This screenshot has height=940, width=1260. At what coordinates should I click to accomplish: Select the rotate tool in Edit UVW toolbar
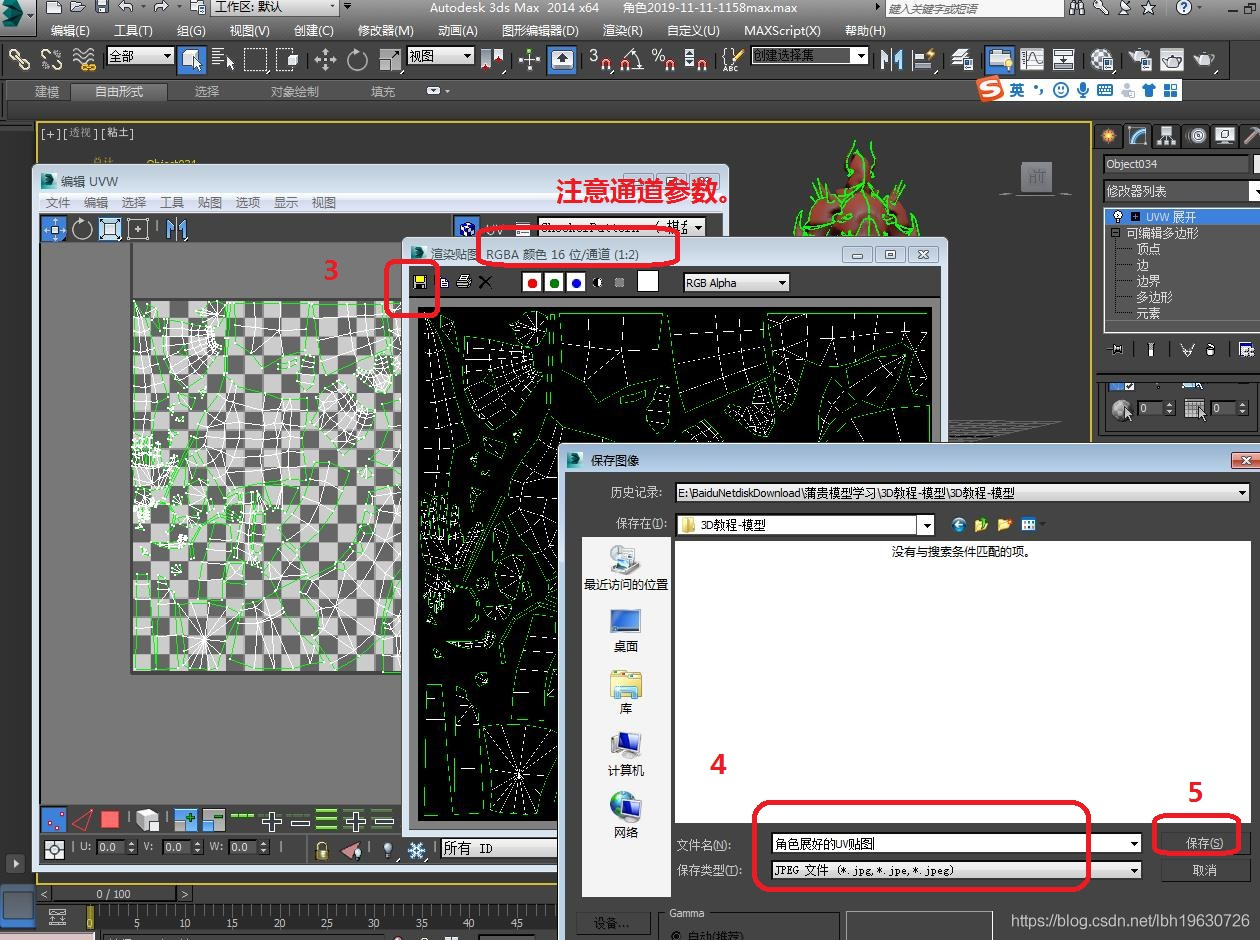[x=82, y=229]
